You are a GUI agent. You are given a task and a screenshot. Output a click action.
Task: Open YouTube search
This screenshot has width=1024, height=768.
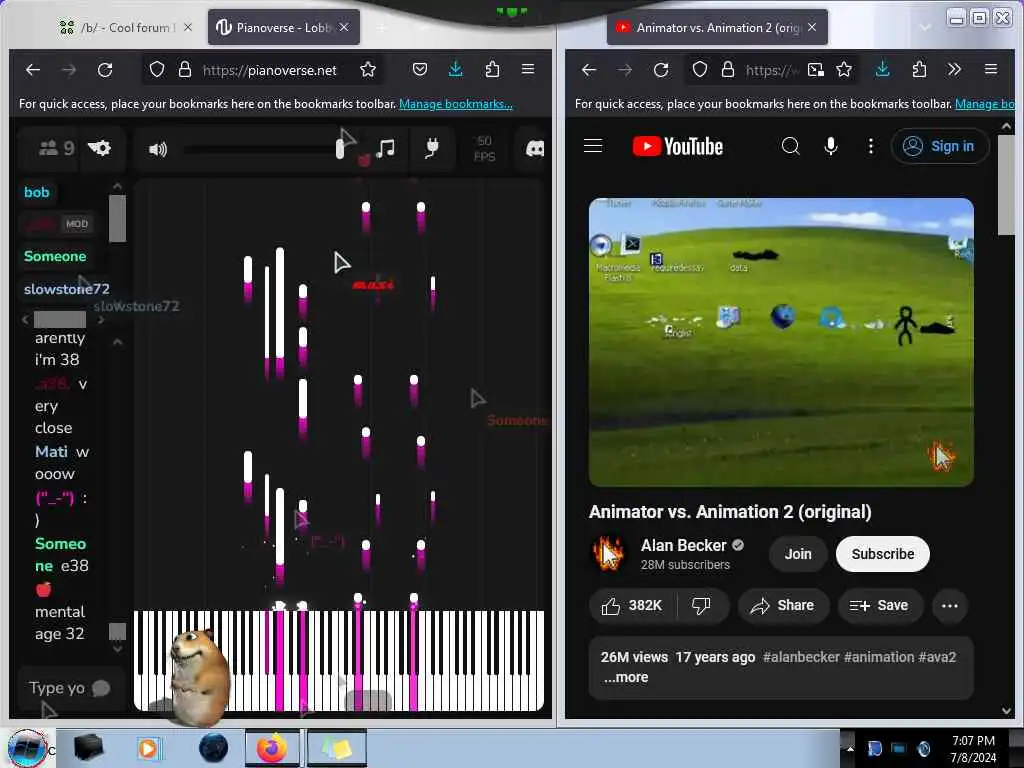[790, 146]
